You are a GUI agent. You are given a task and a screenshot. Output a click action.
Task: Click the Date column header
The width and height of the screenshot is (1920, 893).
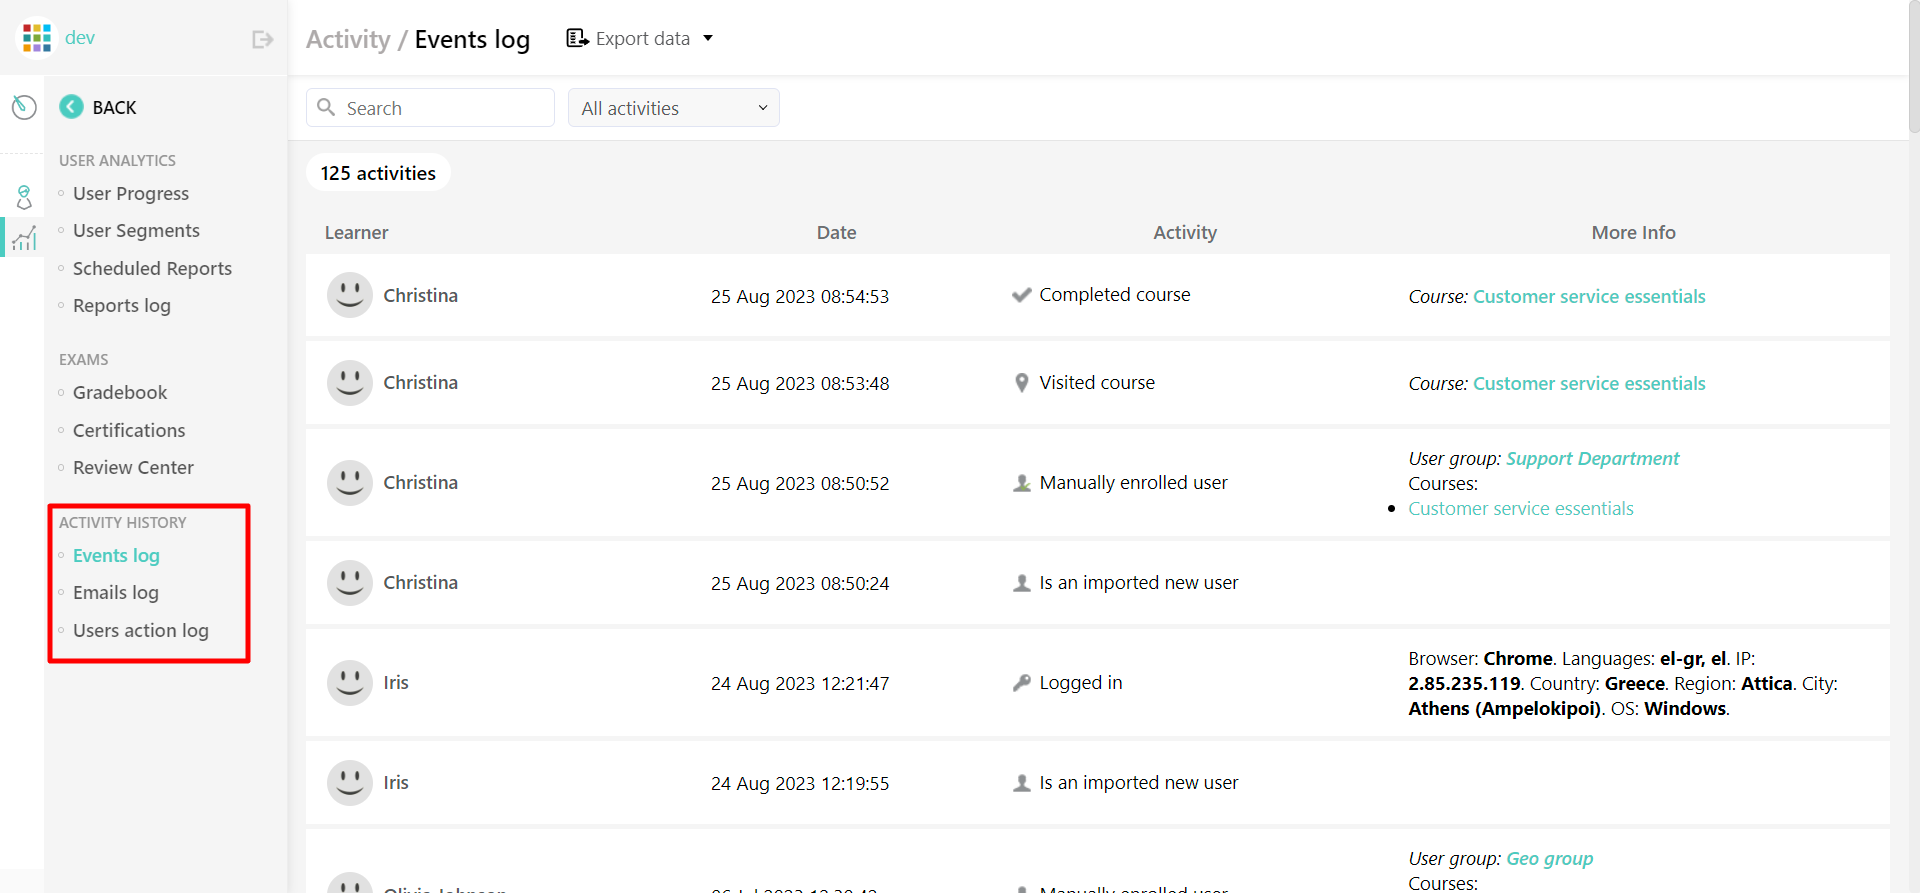[x=836, y=232]
